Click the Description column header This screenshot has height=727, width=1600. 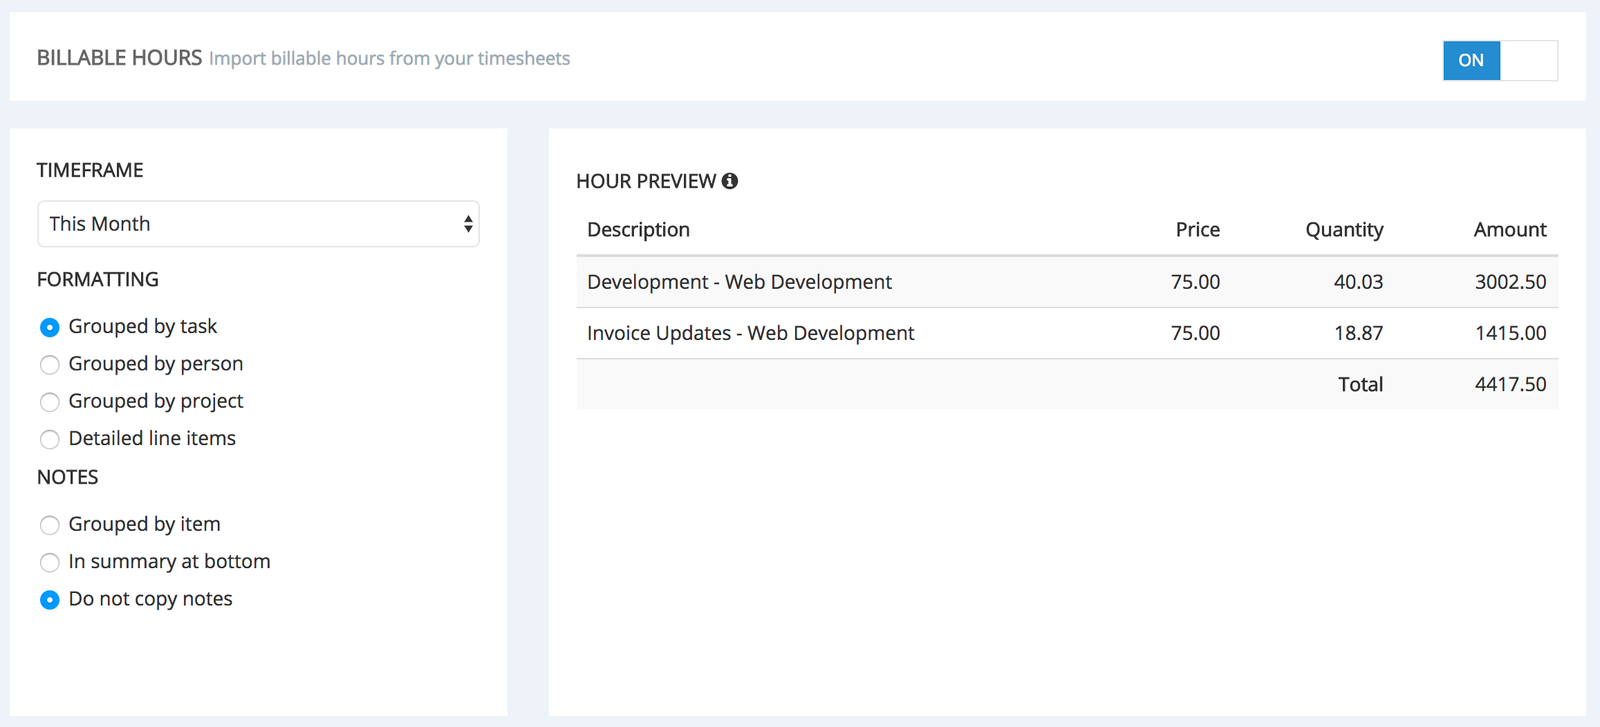click(638, 230)
